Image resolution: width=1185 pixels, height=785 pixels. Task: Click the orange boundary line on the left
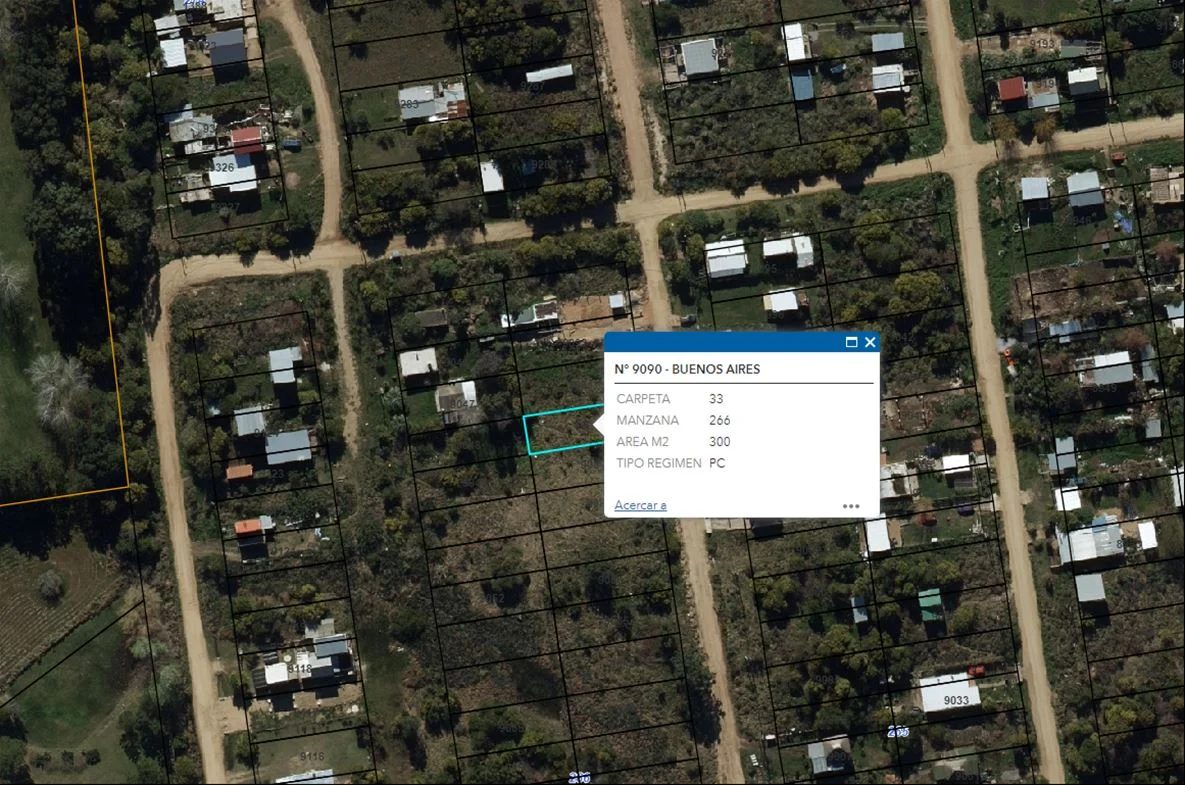coord(100,250)
